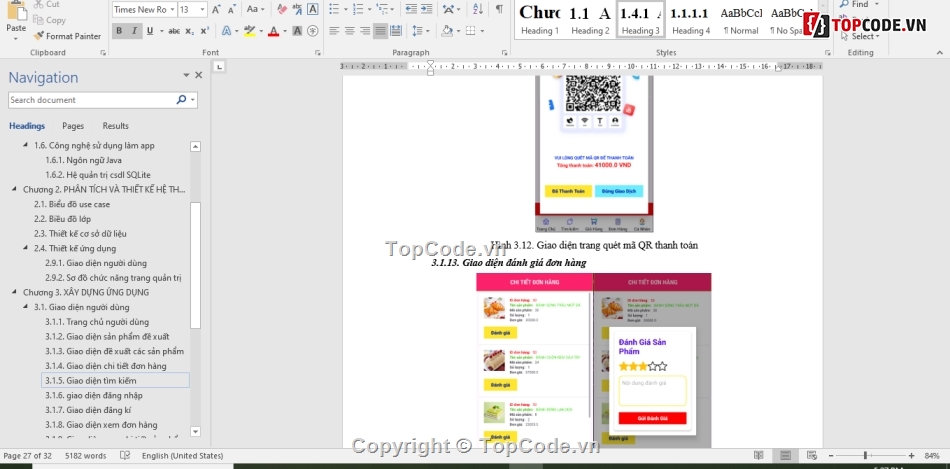Toggle Underline formatting
This screenshot has height=469, width=950.
click(149, 31)
